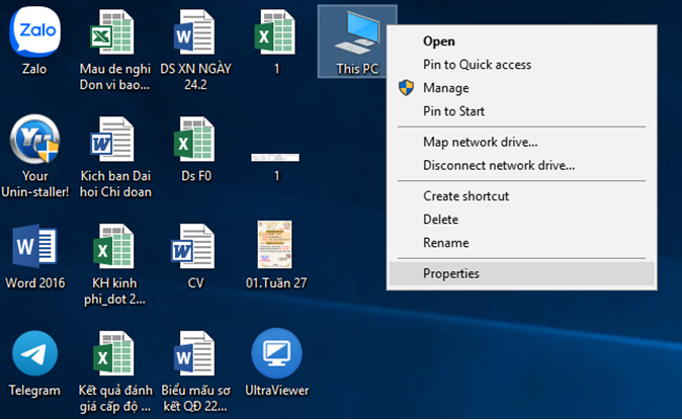The height and width of the screenshot is (420, 682).
Task: Choose Manage in the context menu
Action: 522,88
